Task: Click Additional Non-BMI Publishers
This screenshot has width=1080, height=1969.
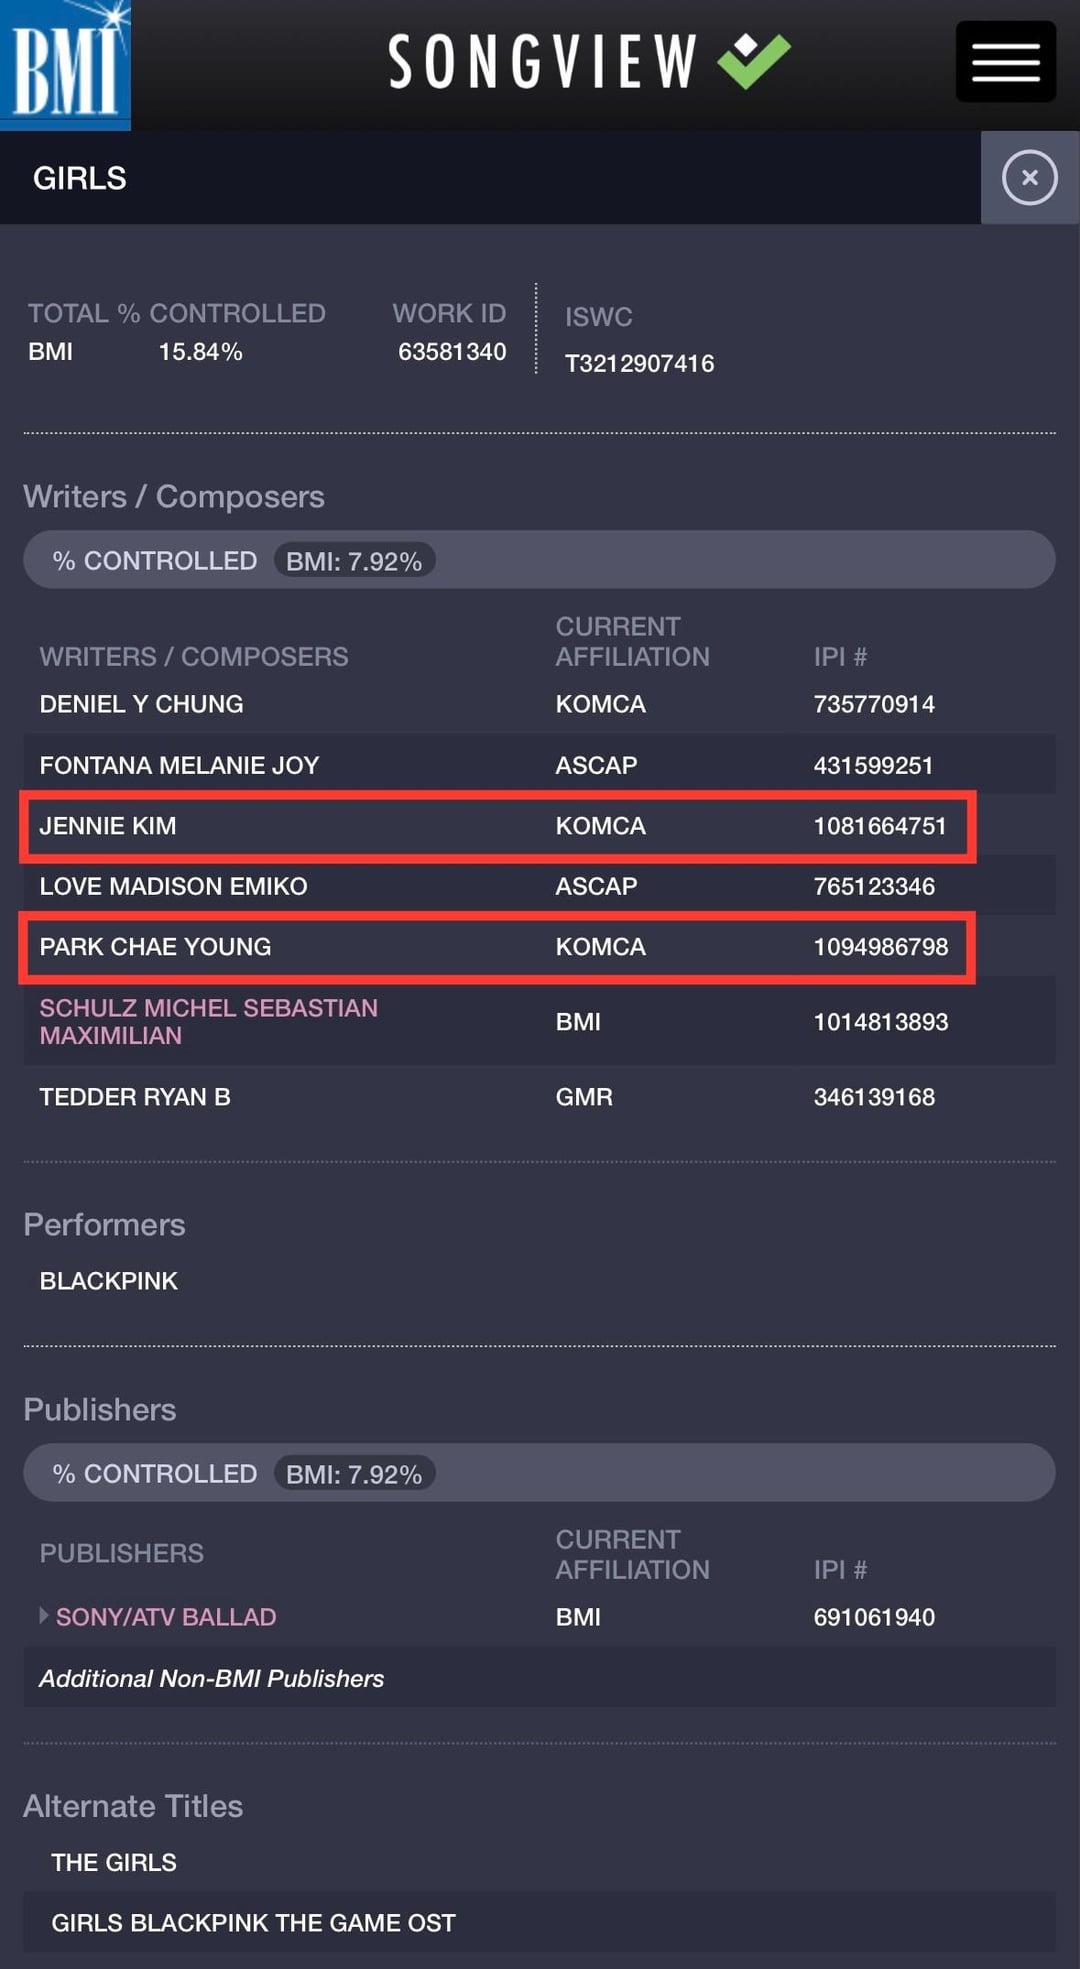Action: (210, 1679)
